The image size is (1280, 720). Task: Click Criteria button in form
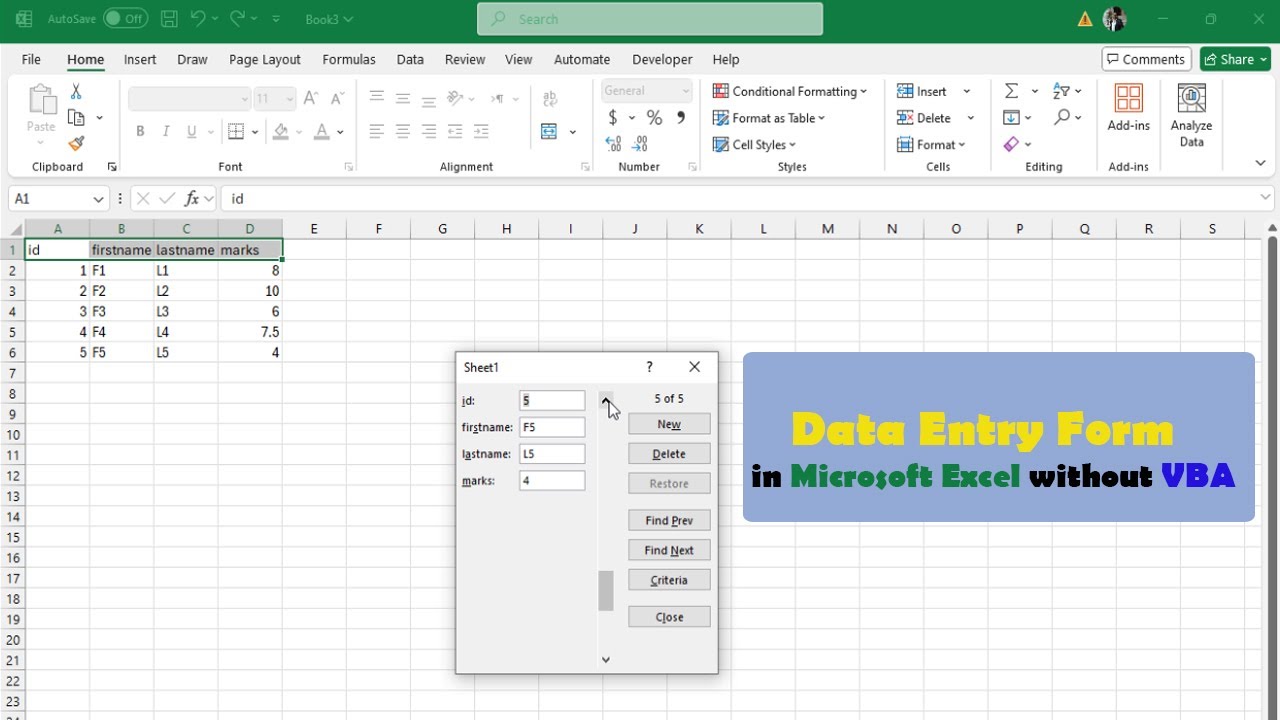[x=669, y=580]
